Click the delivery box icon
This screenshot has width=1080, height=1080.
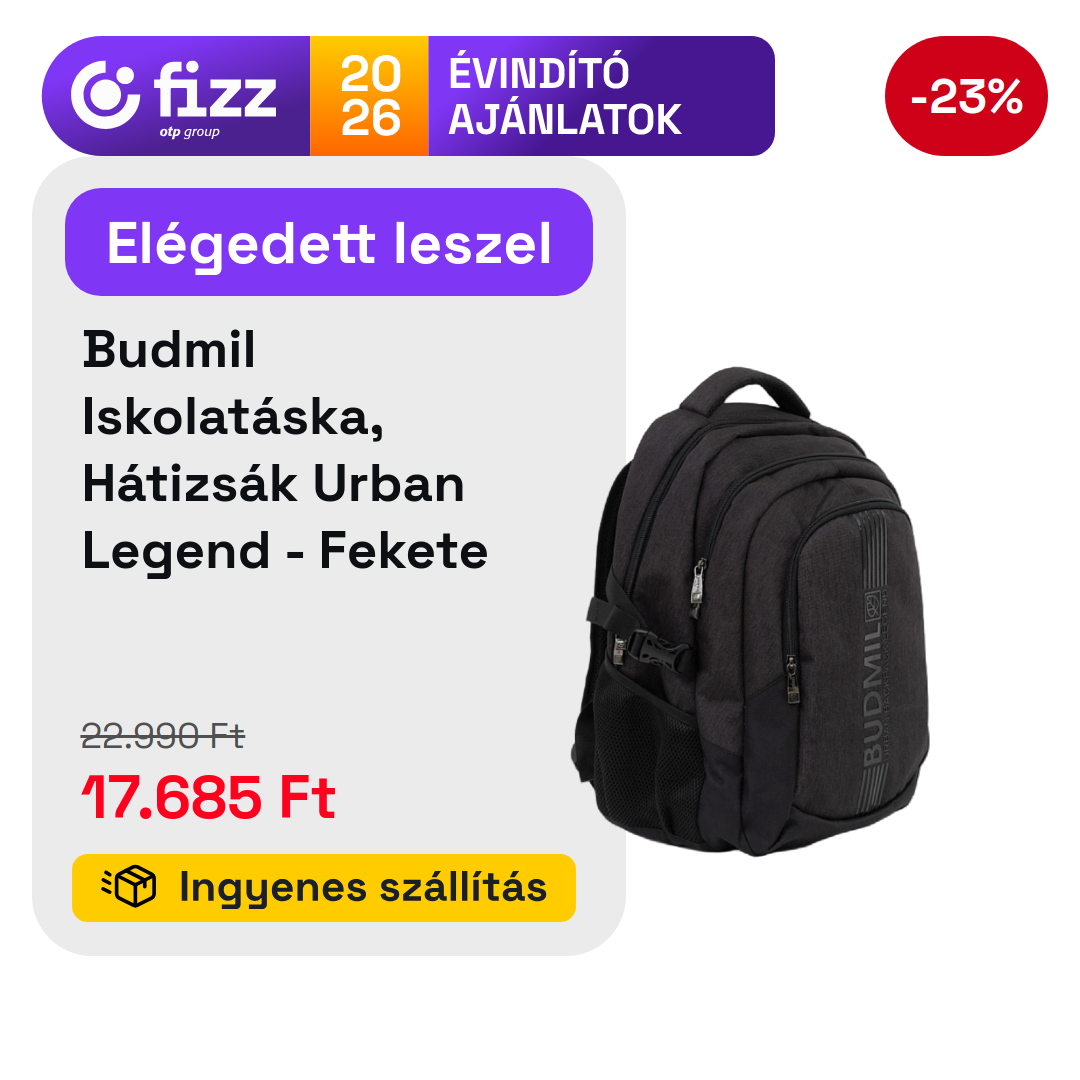tap(129, 886)
